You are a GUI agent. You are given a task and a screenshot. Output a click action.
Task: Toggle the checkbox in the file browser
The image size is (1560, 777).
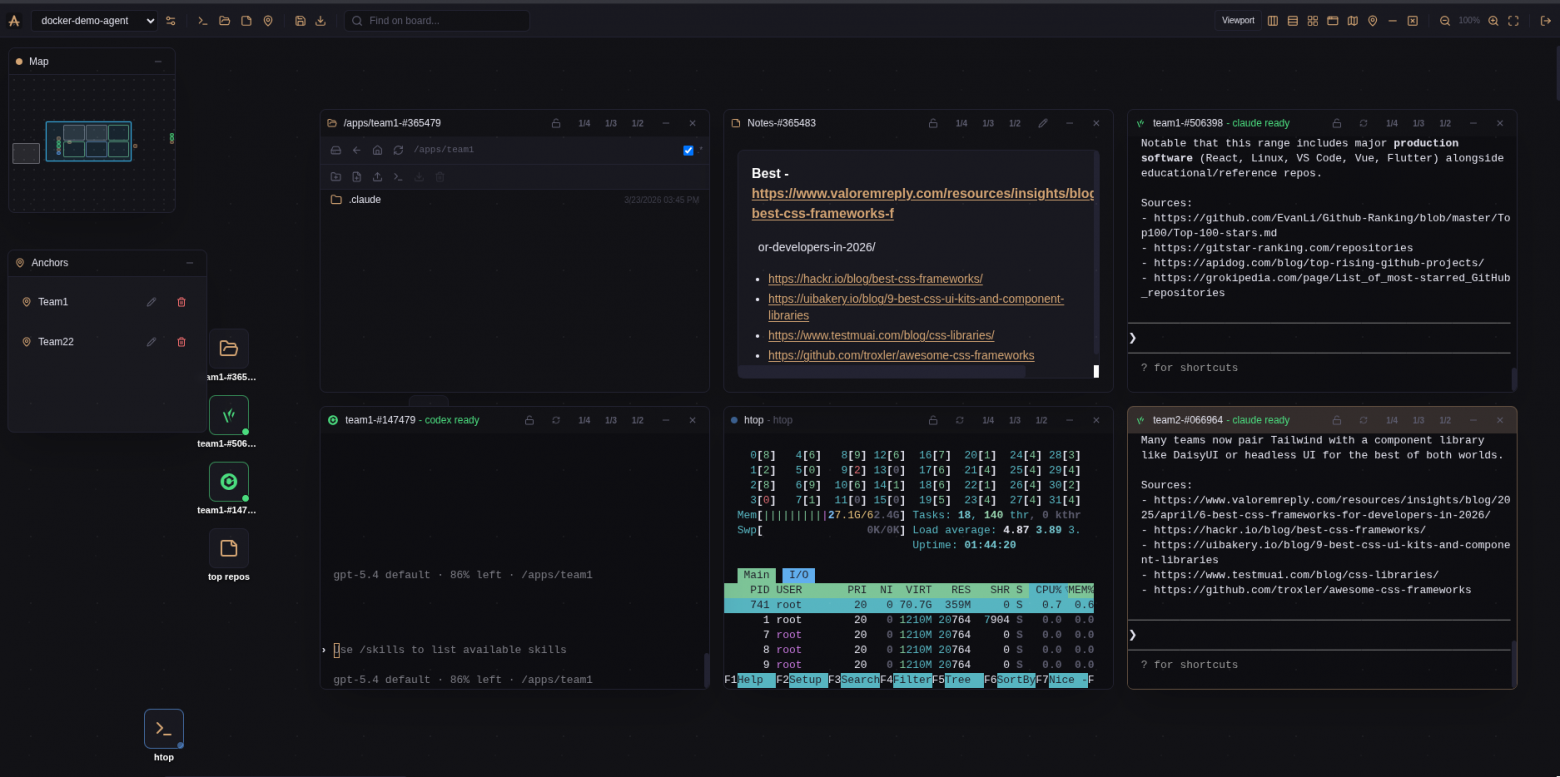coord(688,150)
